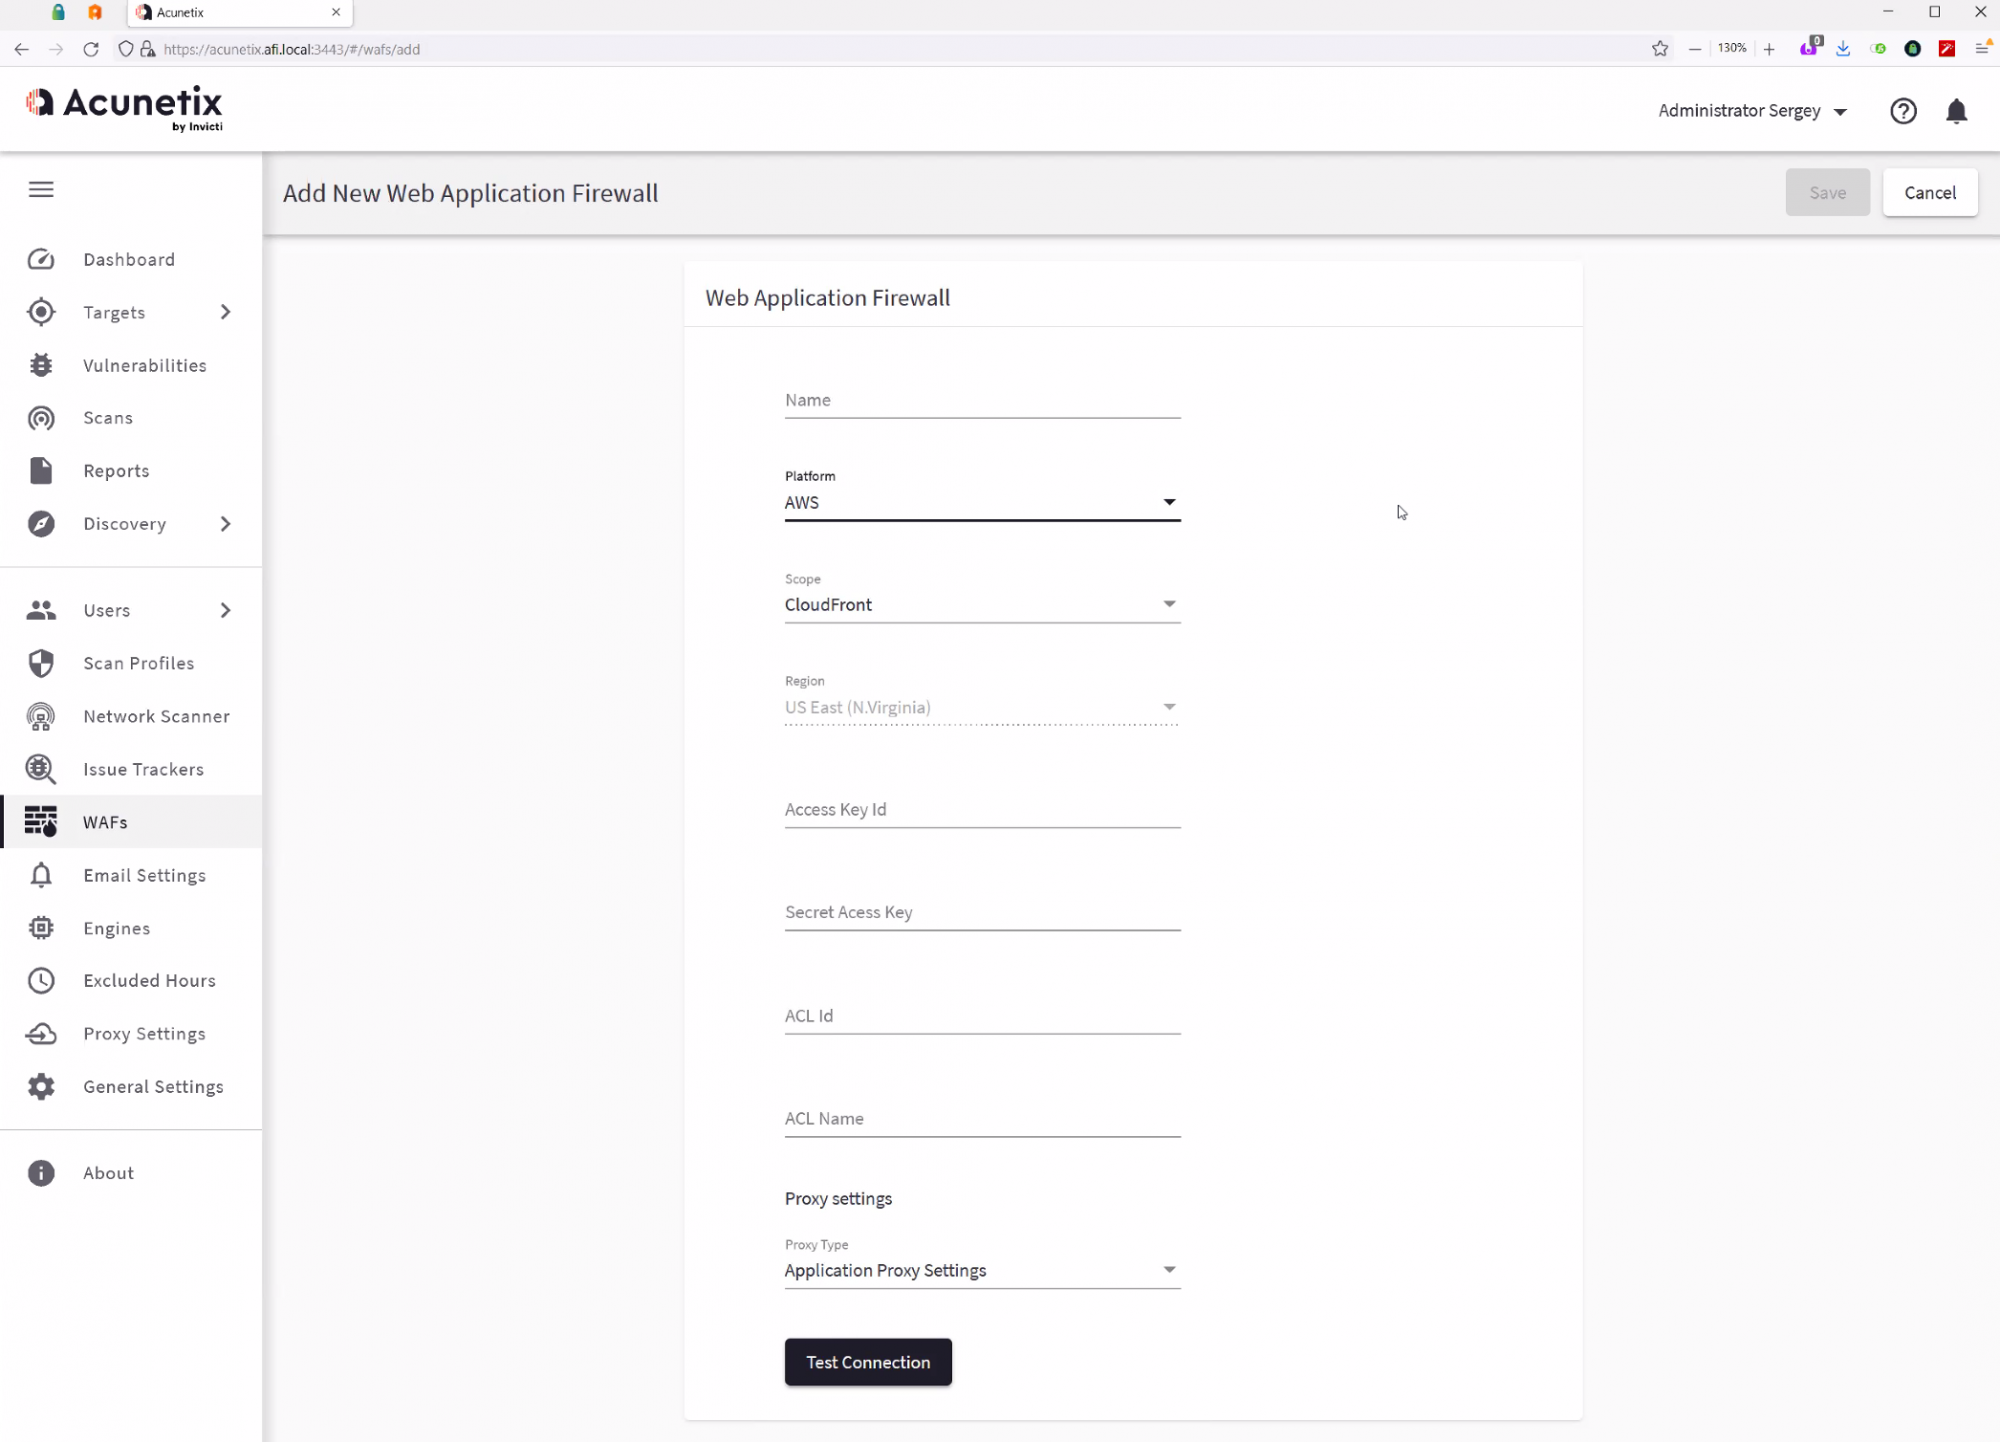Open the Administrator Sergey user menu
The height and width of the screenshot is (1442, 2000).
pos(1751,111)
